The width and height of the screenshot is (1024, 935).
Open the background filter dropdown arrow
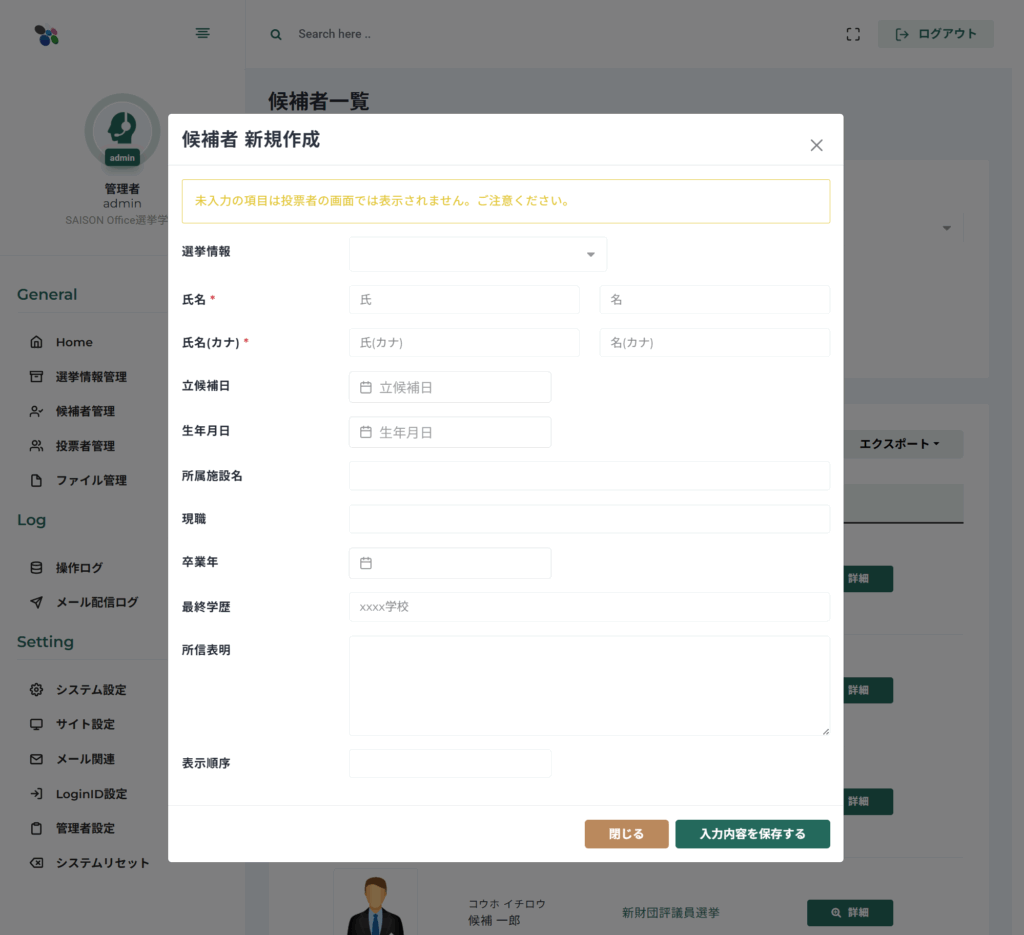coord(946,228)
